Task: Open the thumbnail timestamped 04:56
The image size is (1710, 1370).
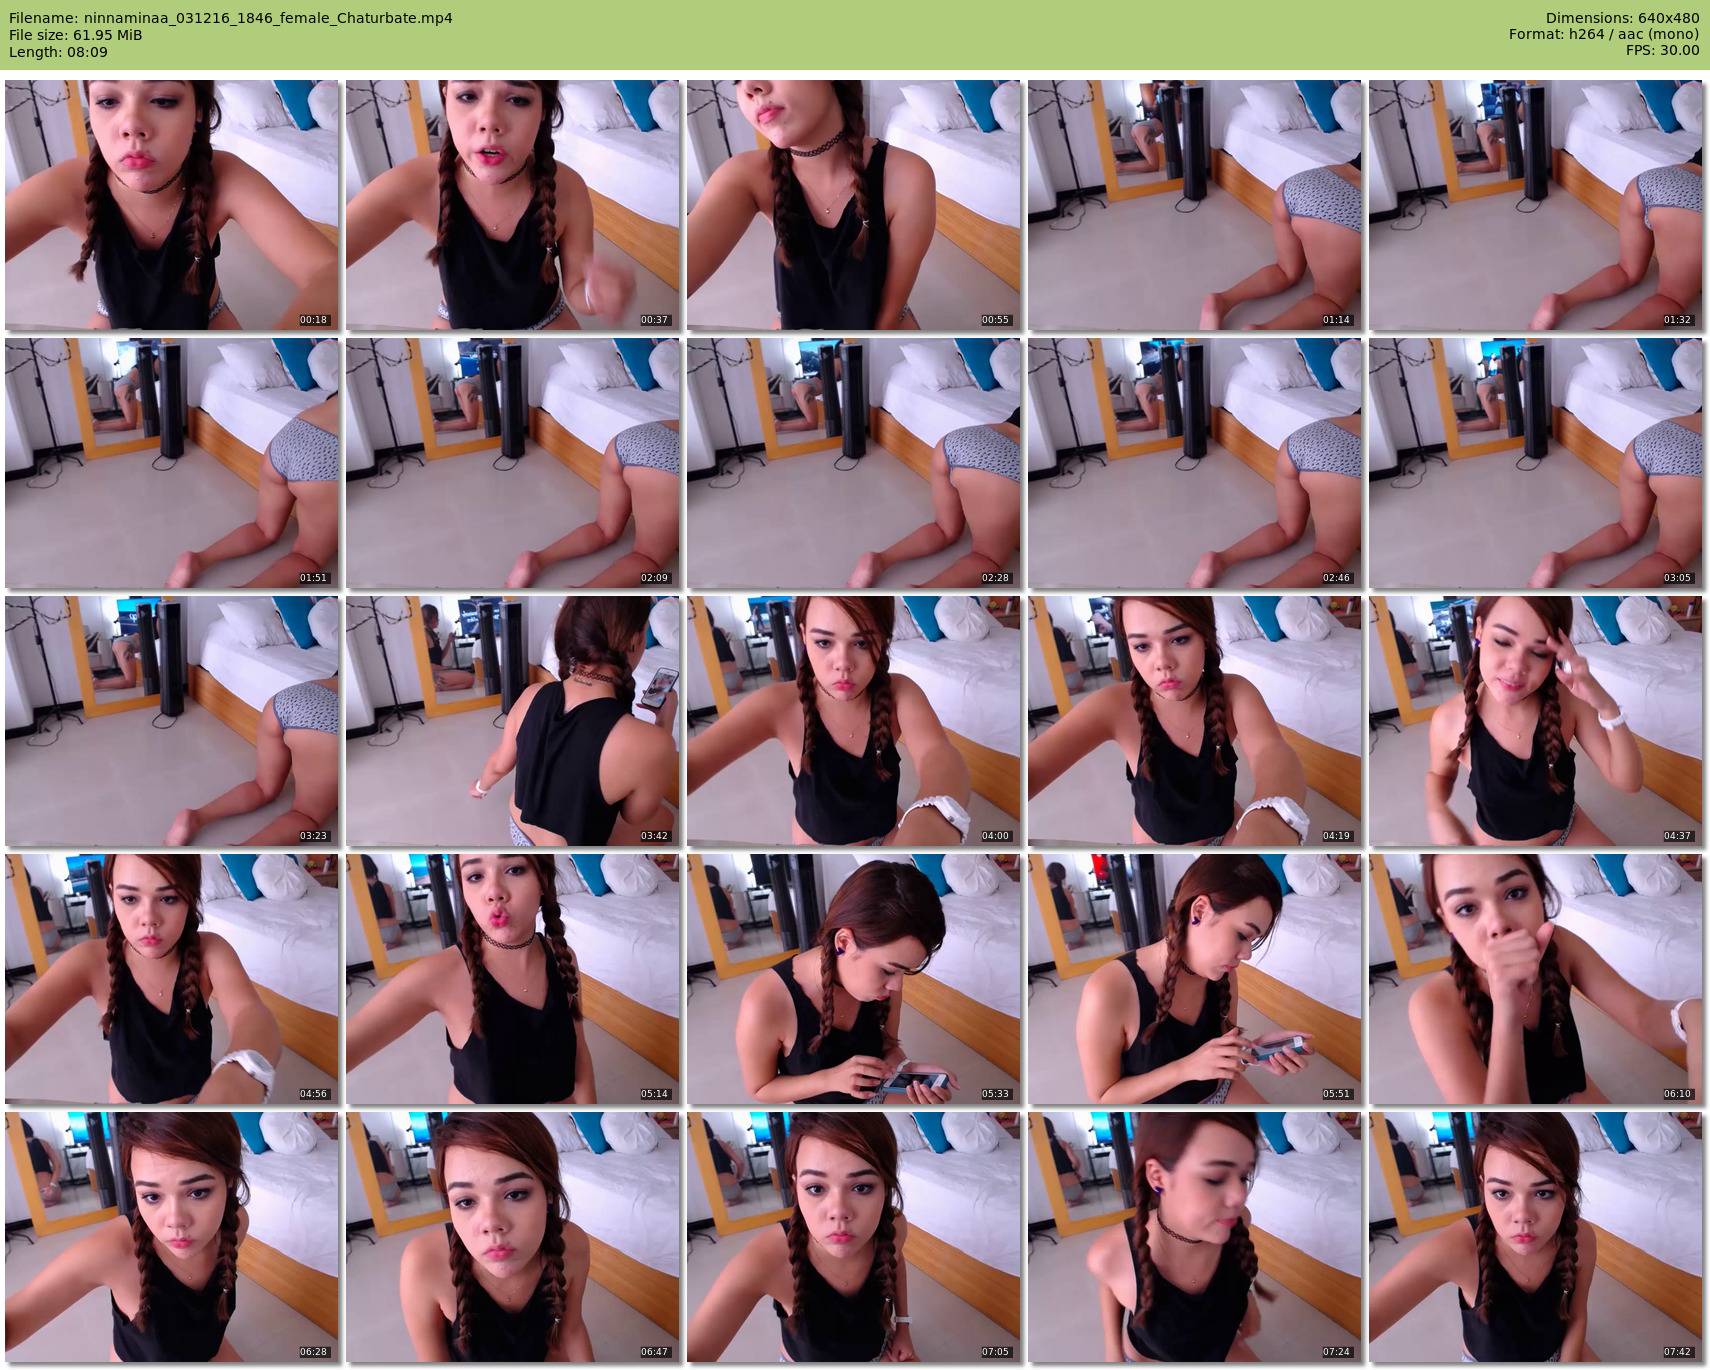Action: point(171,979)
